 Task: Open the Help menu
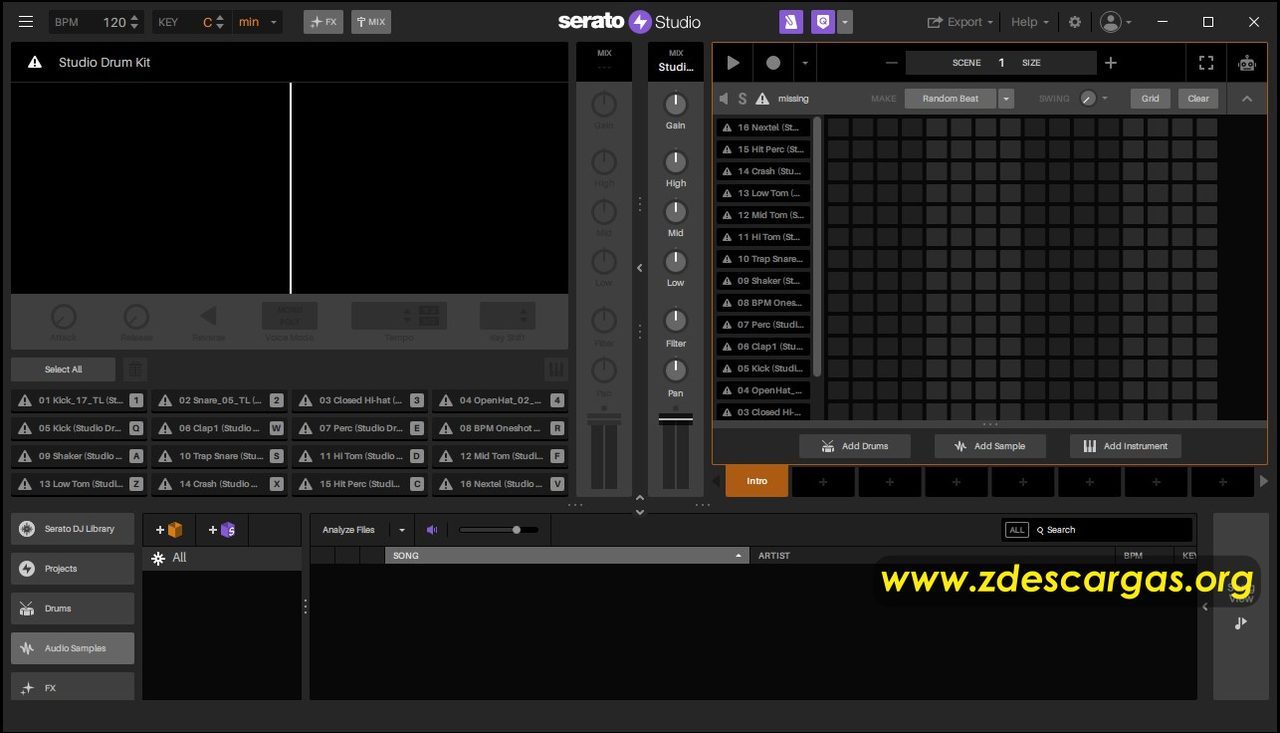[x=1030, y=22]
